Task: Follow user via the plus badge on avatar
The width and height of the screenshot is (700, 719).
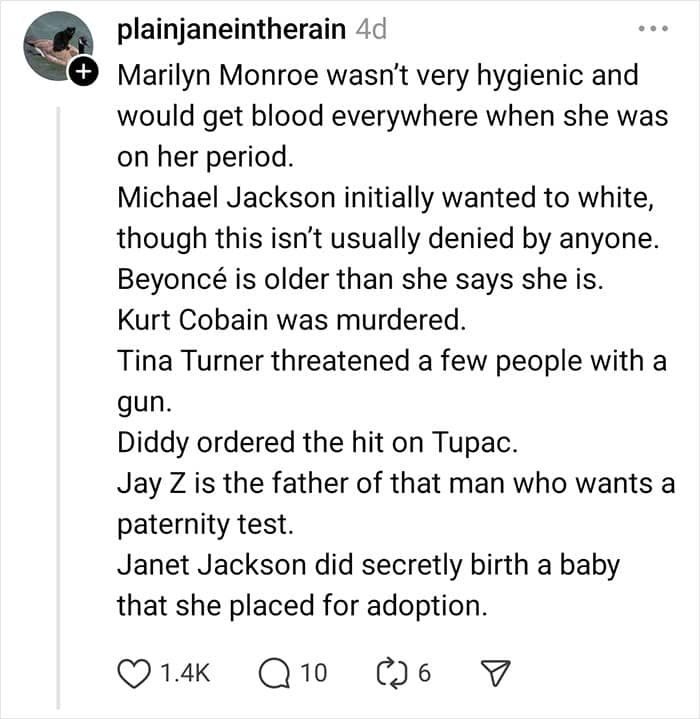Action: tap(83, 71)
